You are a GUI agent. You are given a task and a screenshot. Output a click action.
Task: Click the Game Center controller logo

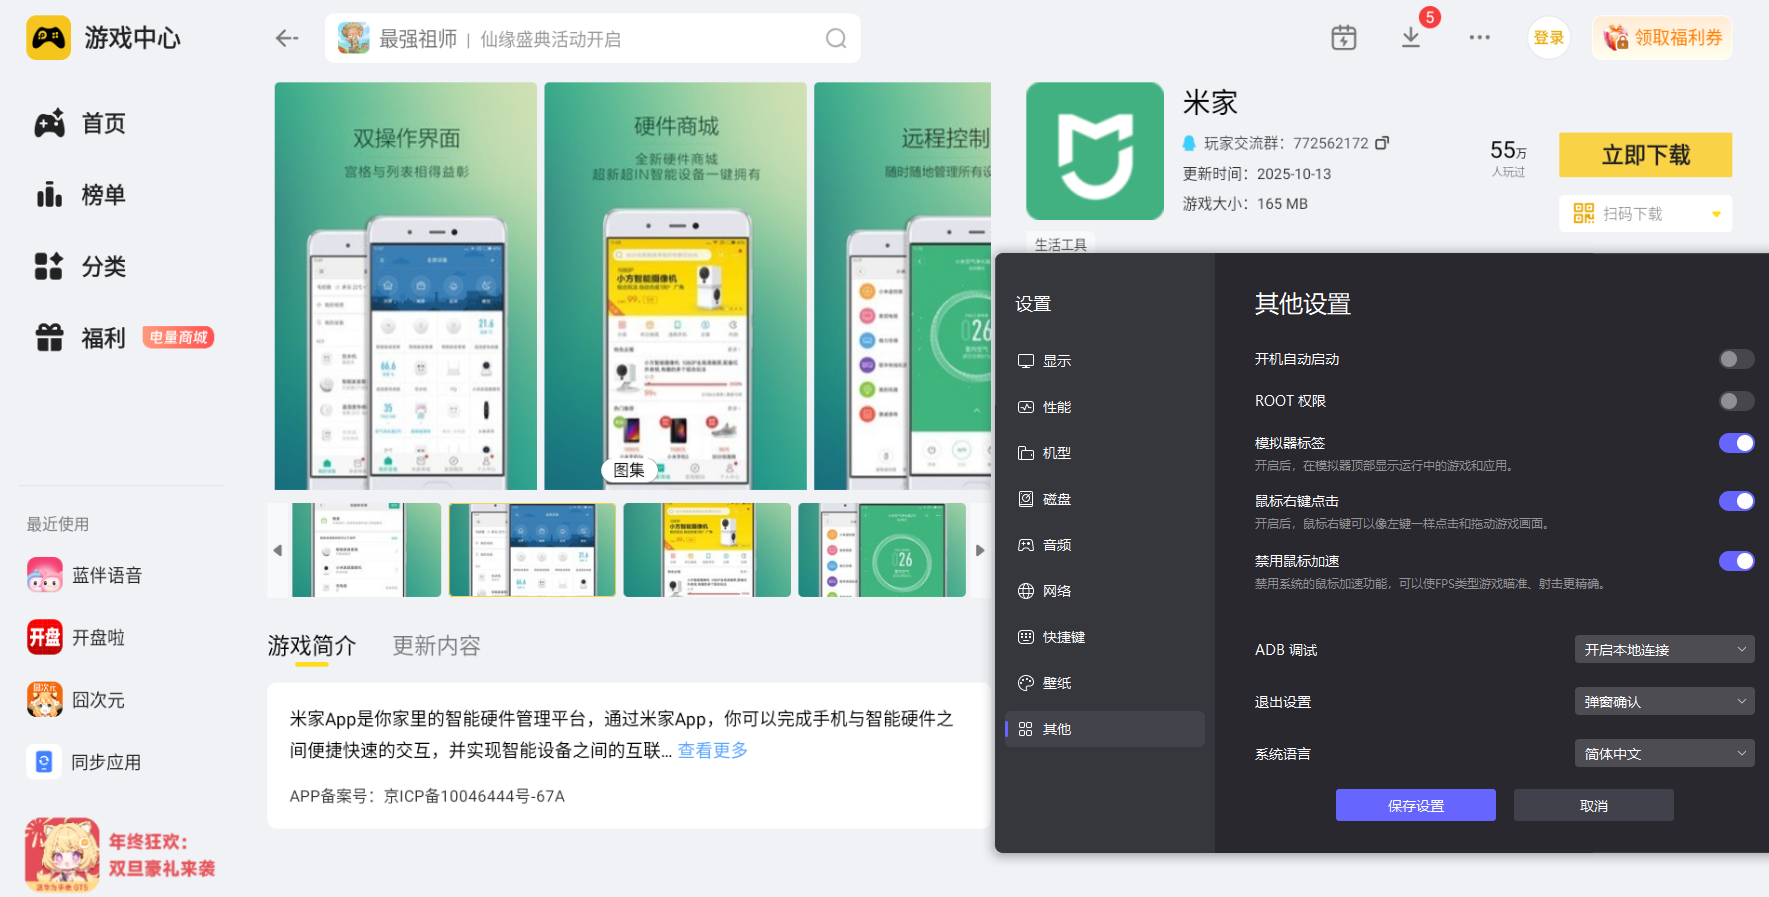tap(48, 38)
